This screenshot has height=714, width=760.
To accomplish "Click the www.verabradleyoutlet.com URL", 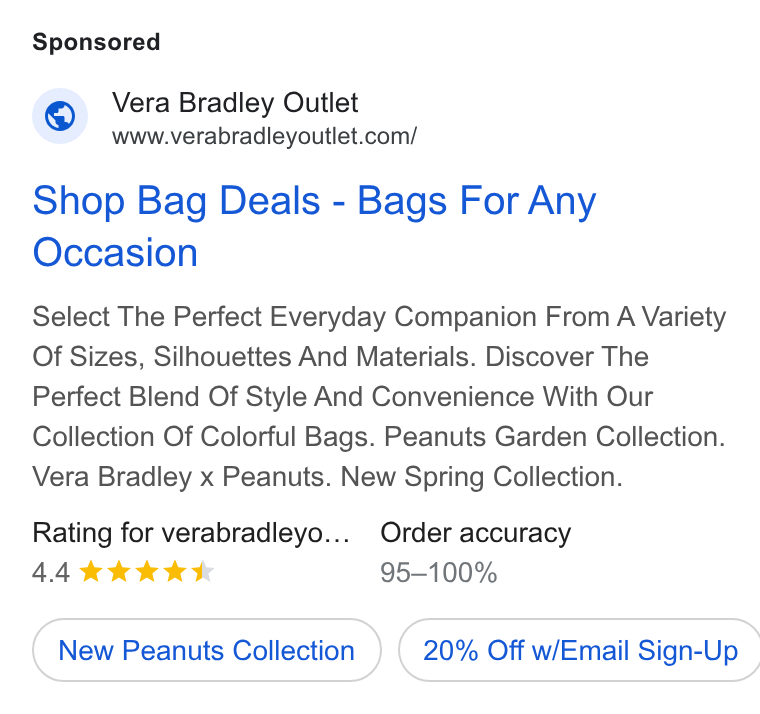I will (264, 136).
